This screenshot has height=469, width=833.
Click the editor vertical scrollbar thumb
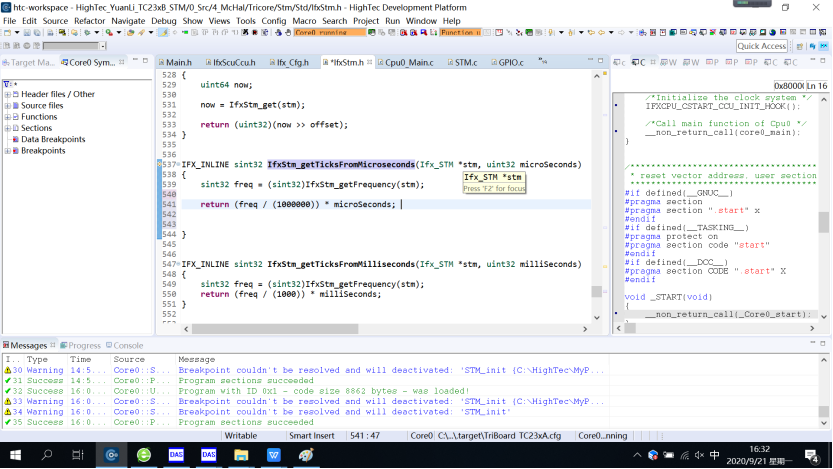click(597, 291)
